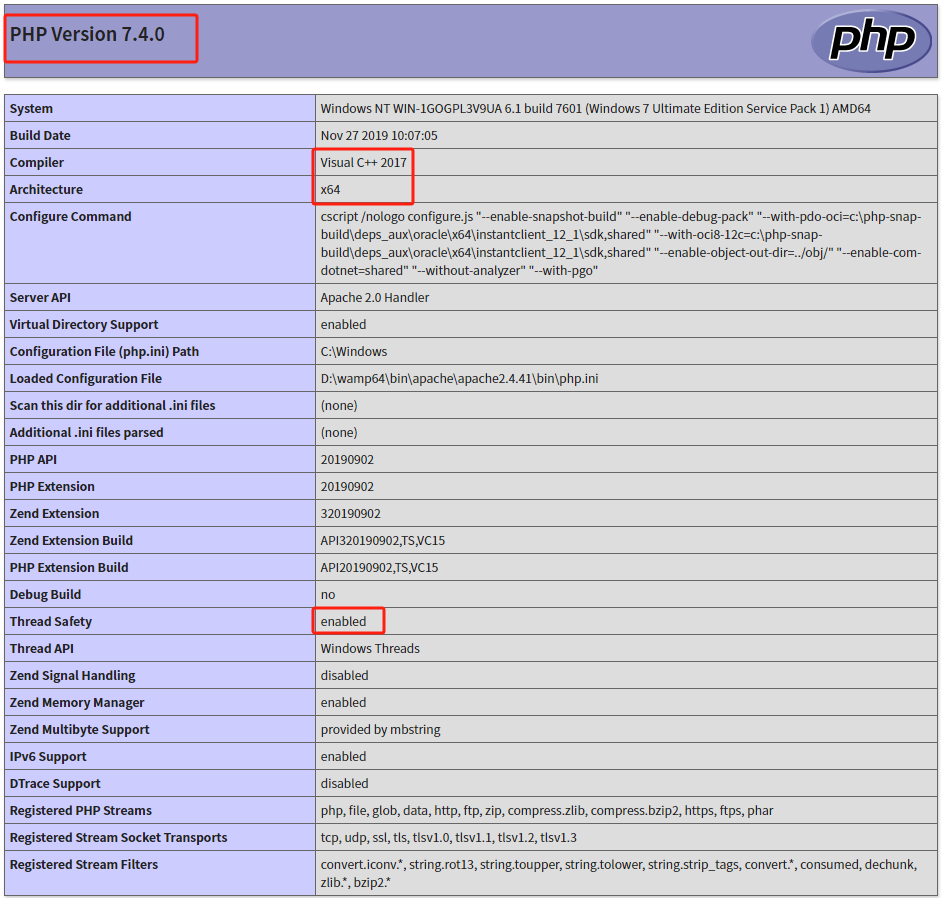Click the Debug Build 'no' value
943x898 pixels.
click(327, 595)
